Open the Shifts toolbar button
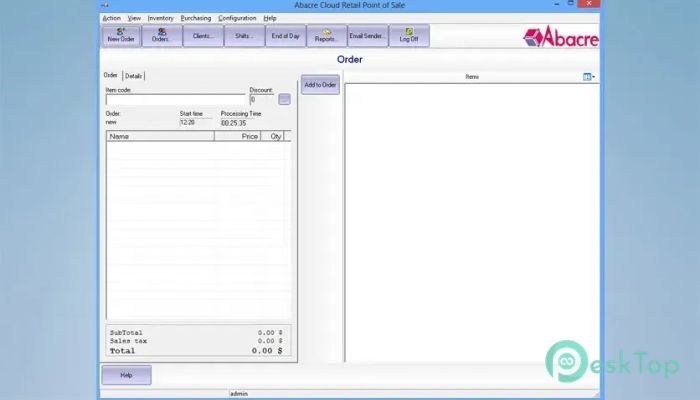 tap(244, 36)
